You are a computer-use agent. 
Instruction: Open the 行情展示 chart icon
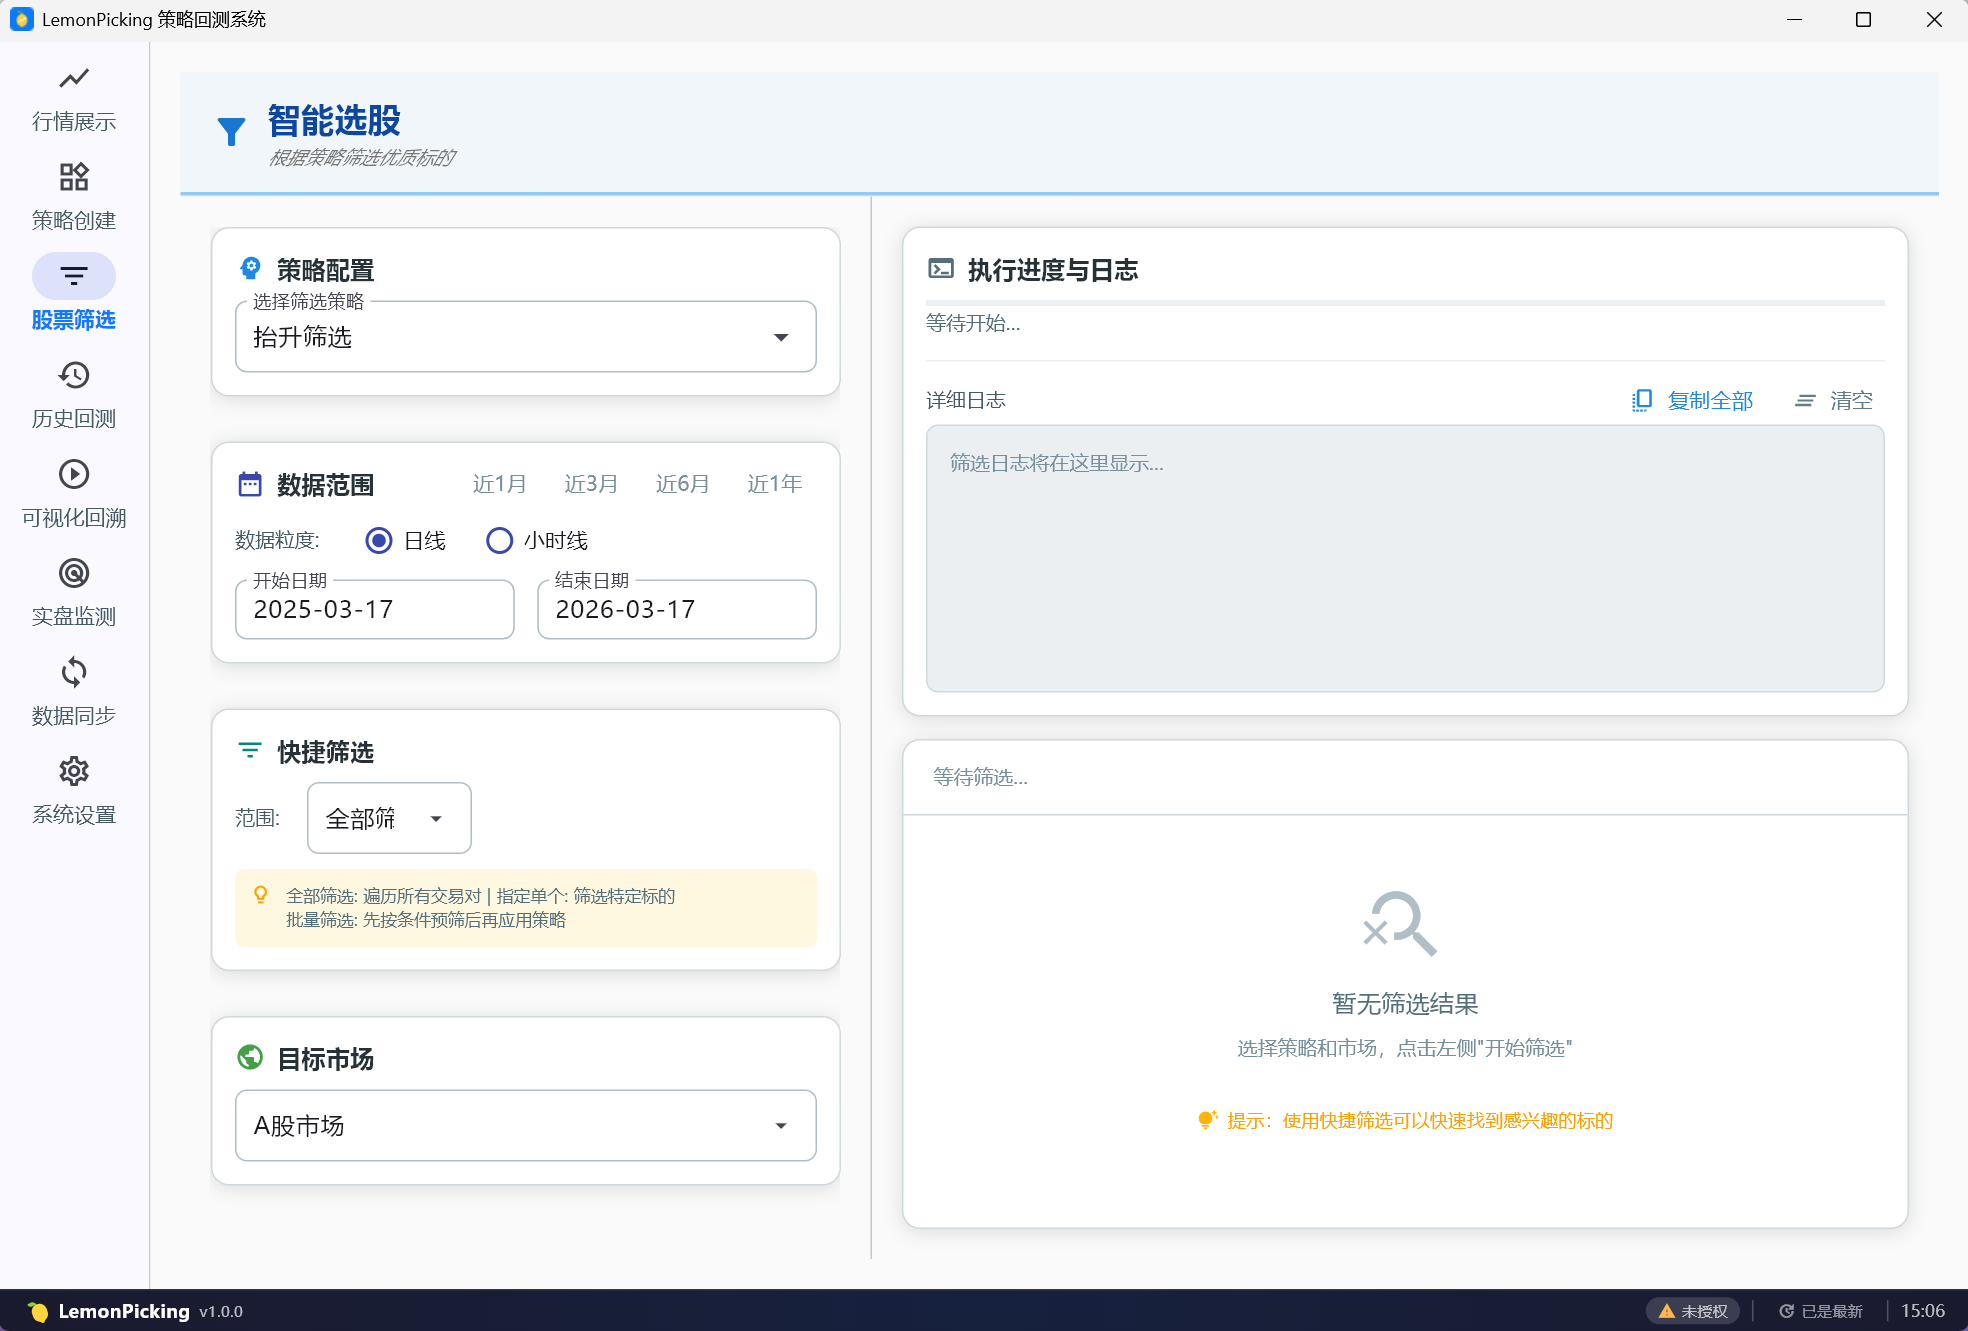click(x=74, y=79)
